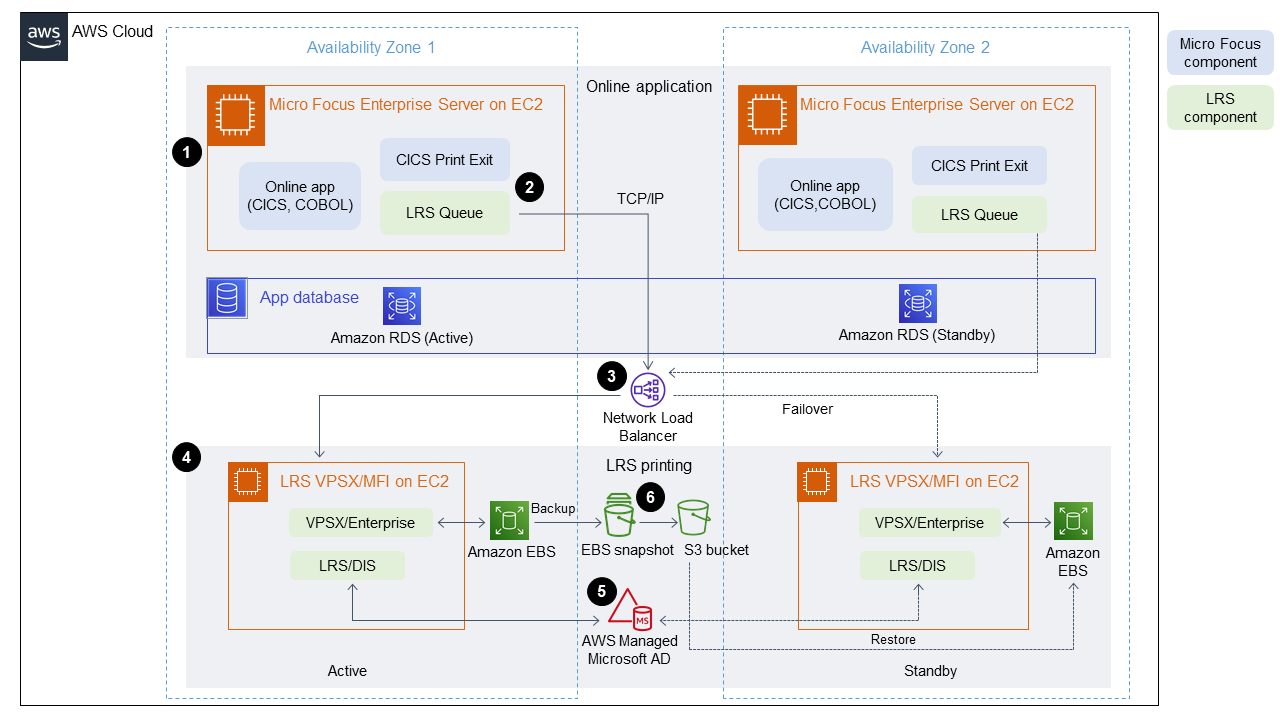This screenshot has height=720, width=1280.
Task: Click the S3 bucket icon
Action: pos(696,518)
